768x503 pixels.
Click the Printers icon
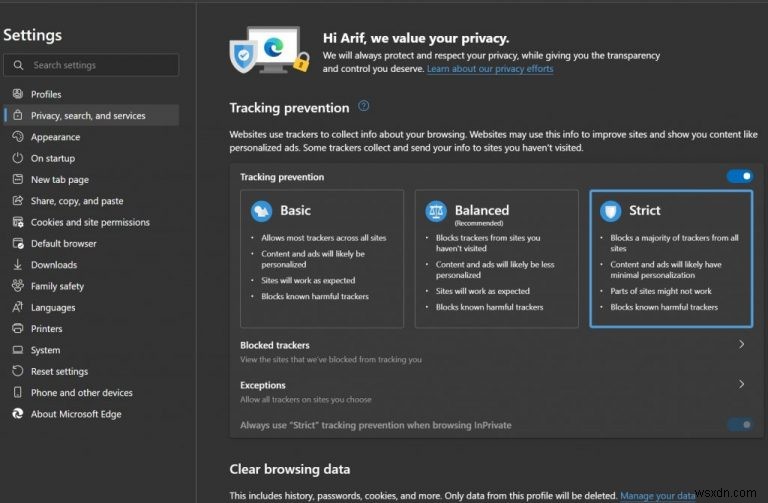[x=18, y=328]
